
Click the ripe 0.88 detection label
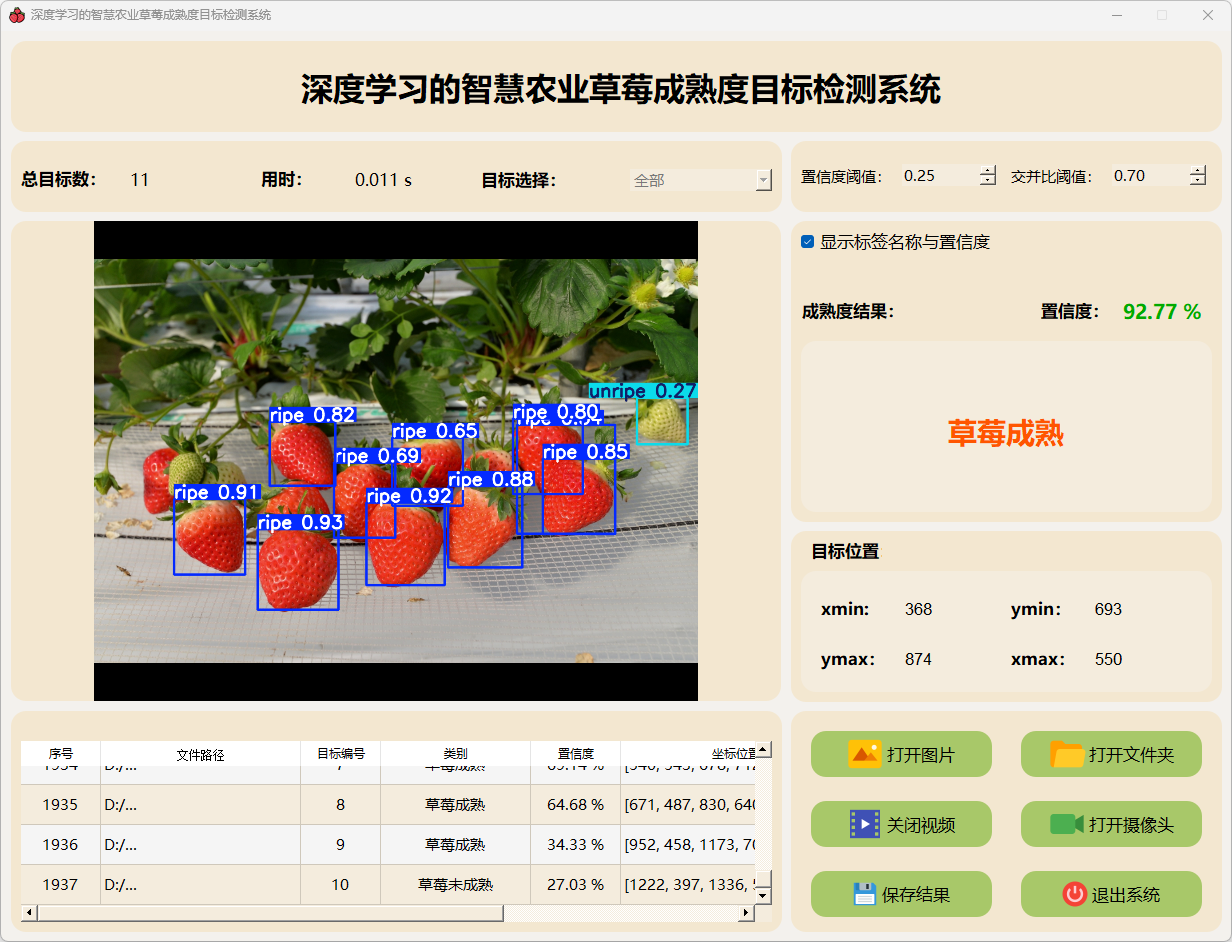pyautogui.click(x=491, y=479)
